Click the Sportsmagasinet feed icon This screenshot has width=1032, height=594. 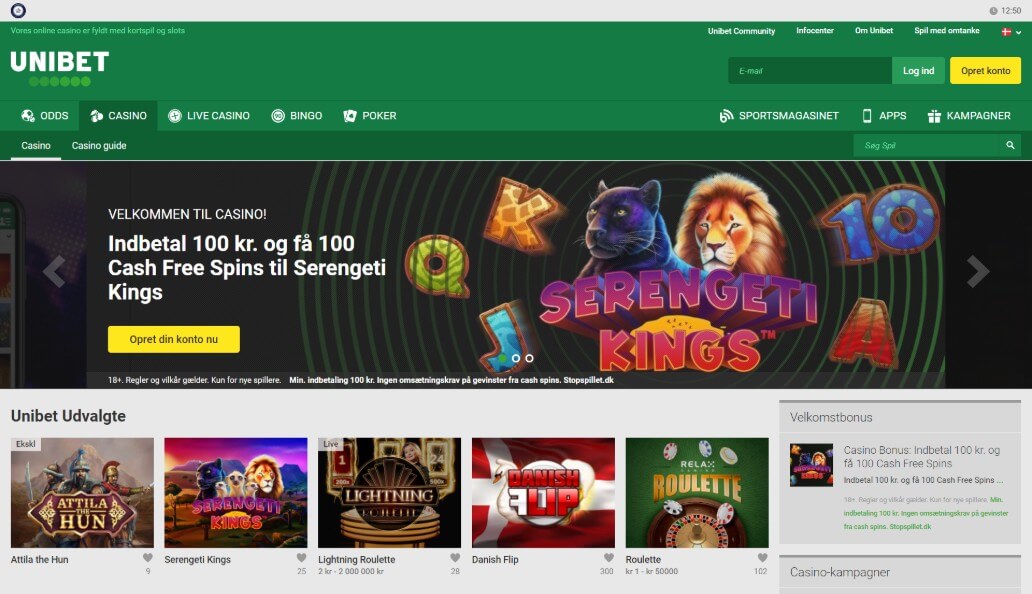[x=726, y=116]
